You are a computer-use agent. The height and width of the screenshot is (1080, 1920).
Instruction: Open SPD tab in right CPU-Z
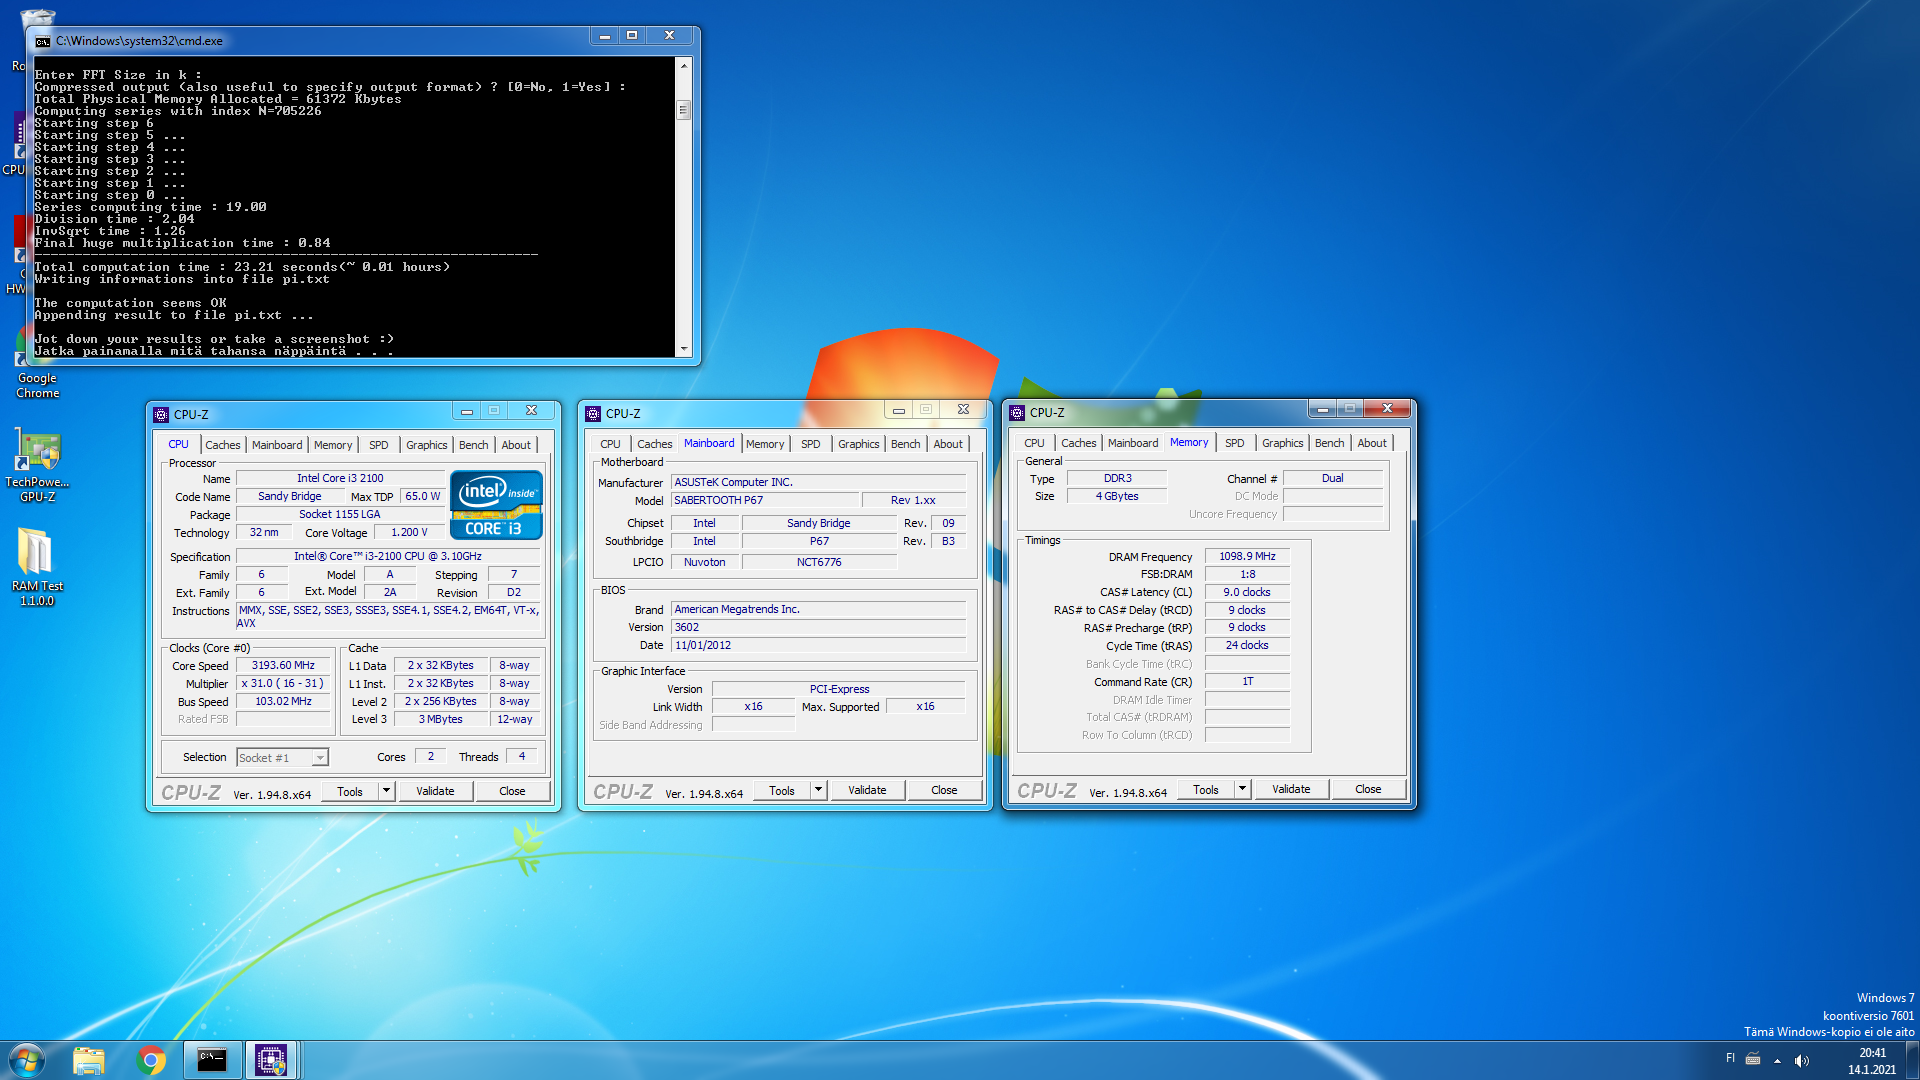point(1235,443)
